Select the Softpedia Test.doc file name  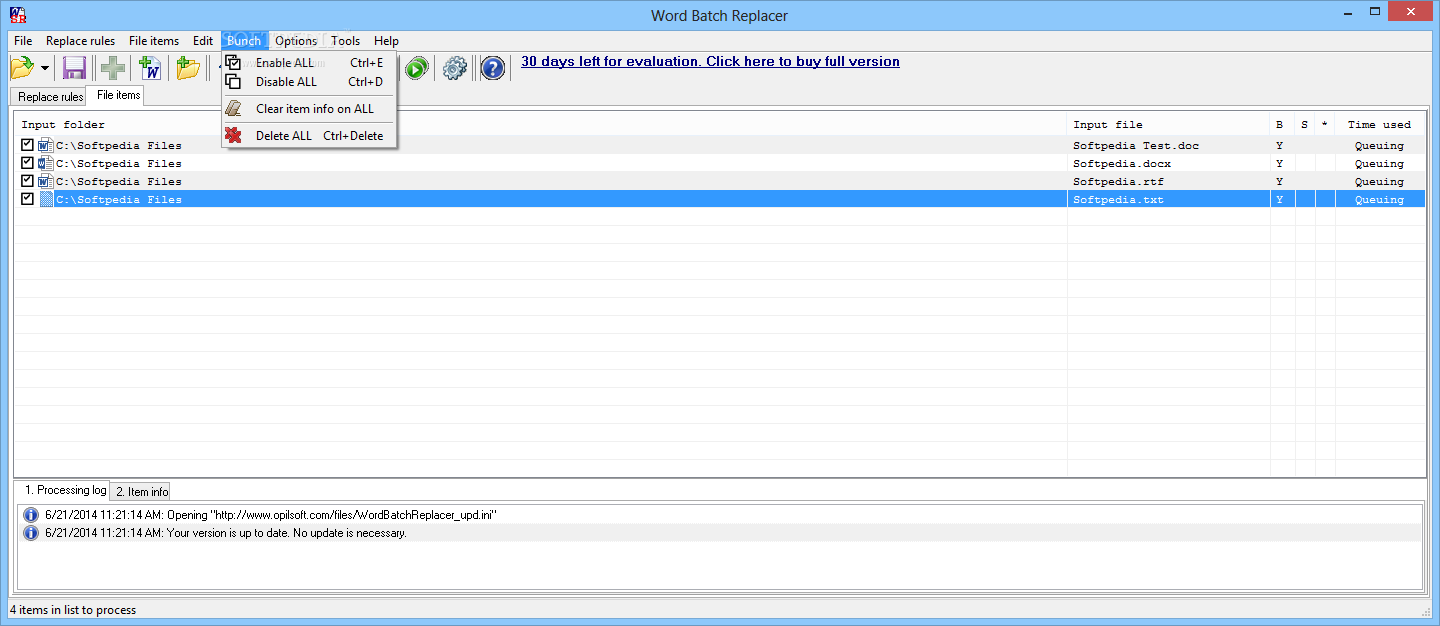[1136, 146]
